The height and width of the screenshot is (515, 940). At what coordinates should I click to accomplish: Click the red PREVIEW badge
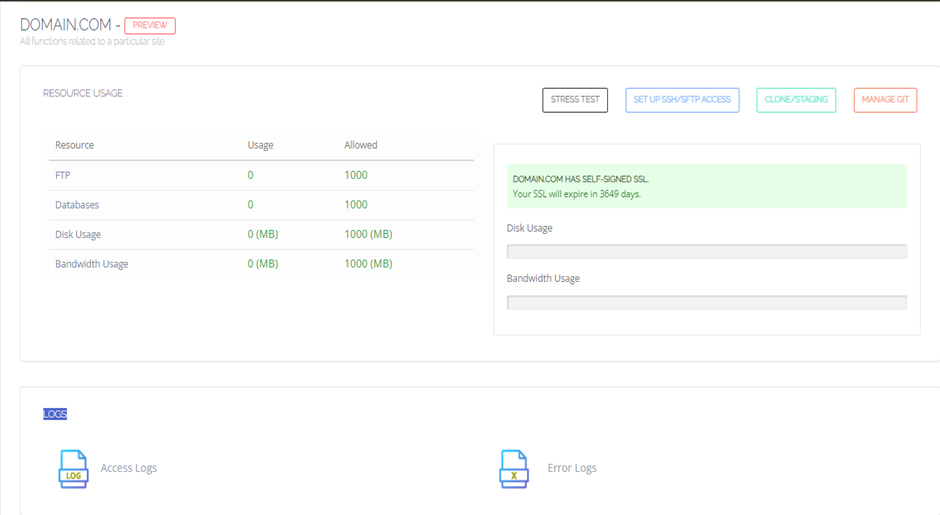click(x=150, y=25)
